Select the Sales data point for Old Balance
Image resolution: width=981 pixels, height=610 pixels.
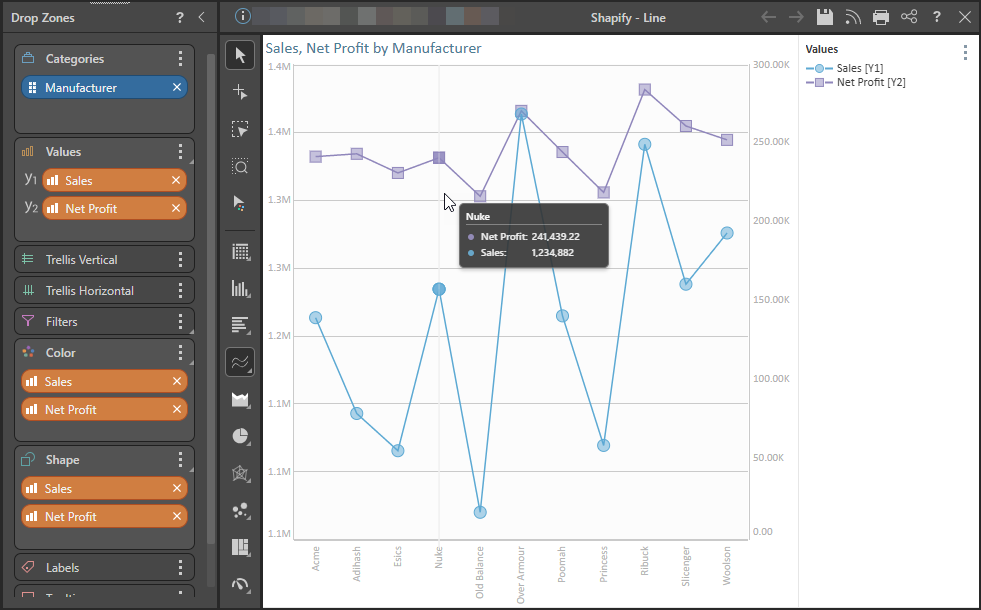[x=480, y=512]
